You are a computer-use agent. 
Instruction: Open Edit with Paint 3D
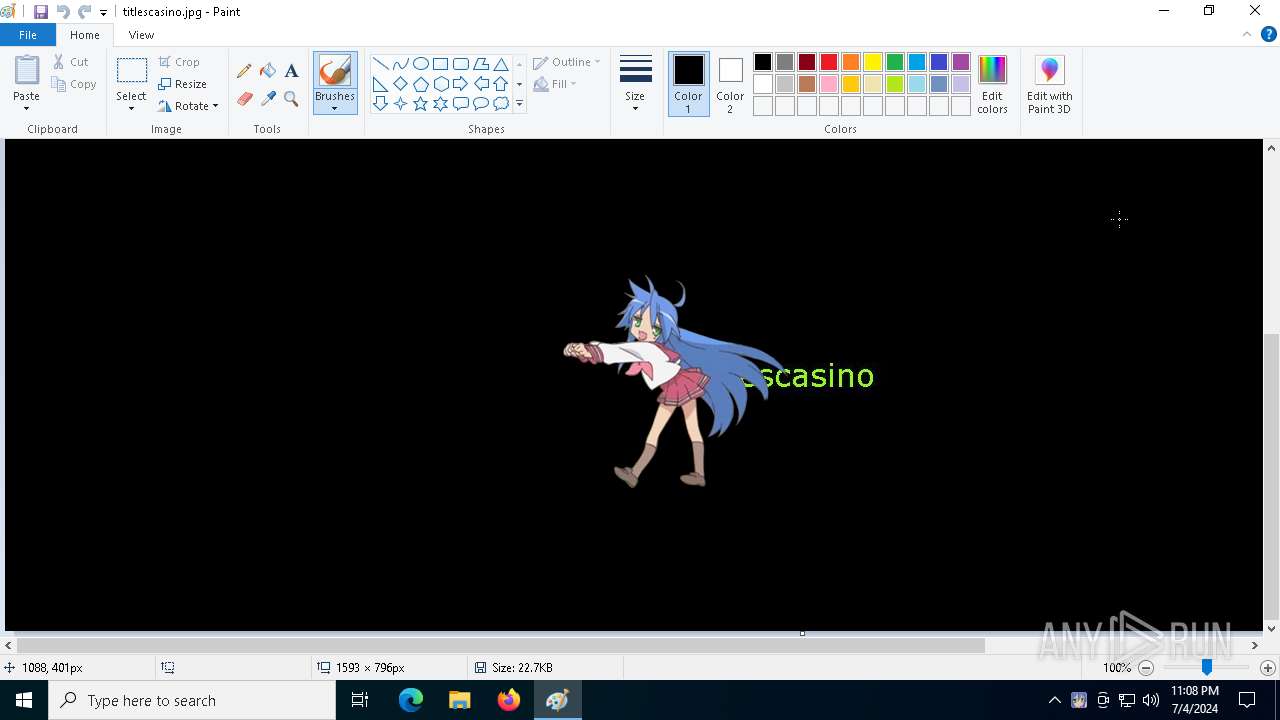[x=1049, y=85]
